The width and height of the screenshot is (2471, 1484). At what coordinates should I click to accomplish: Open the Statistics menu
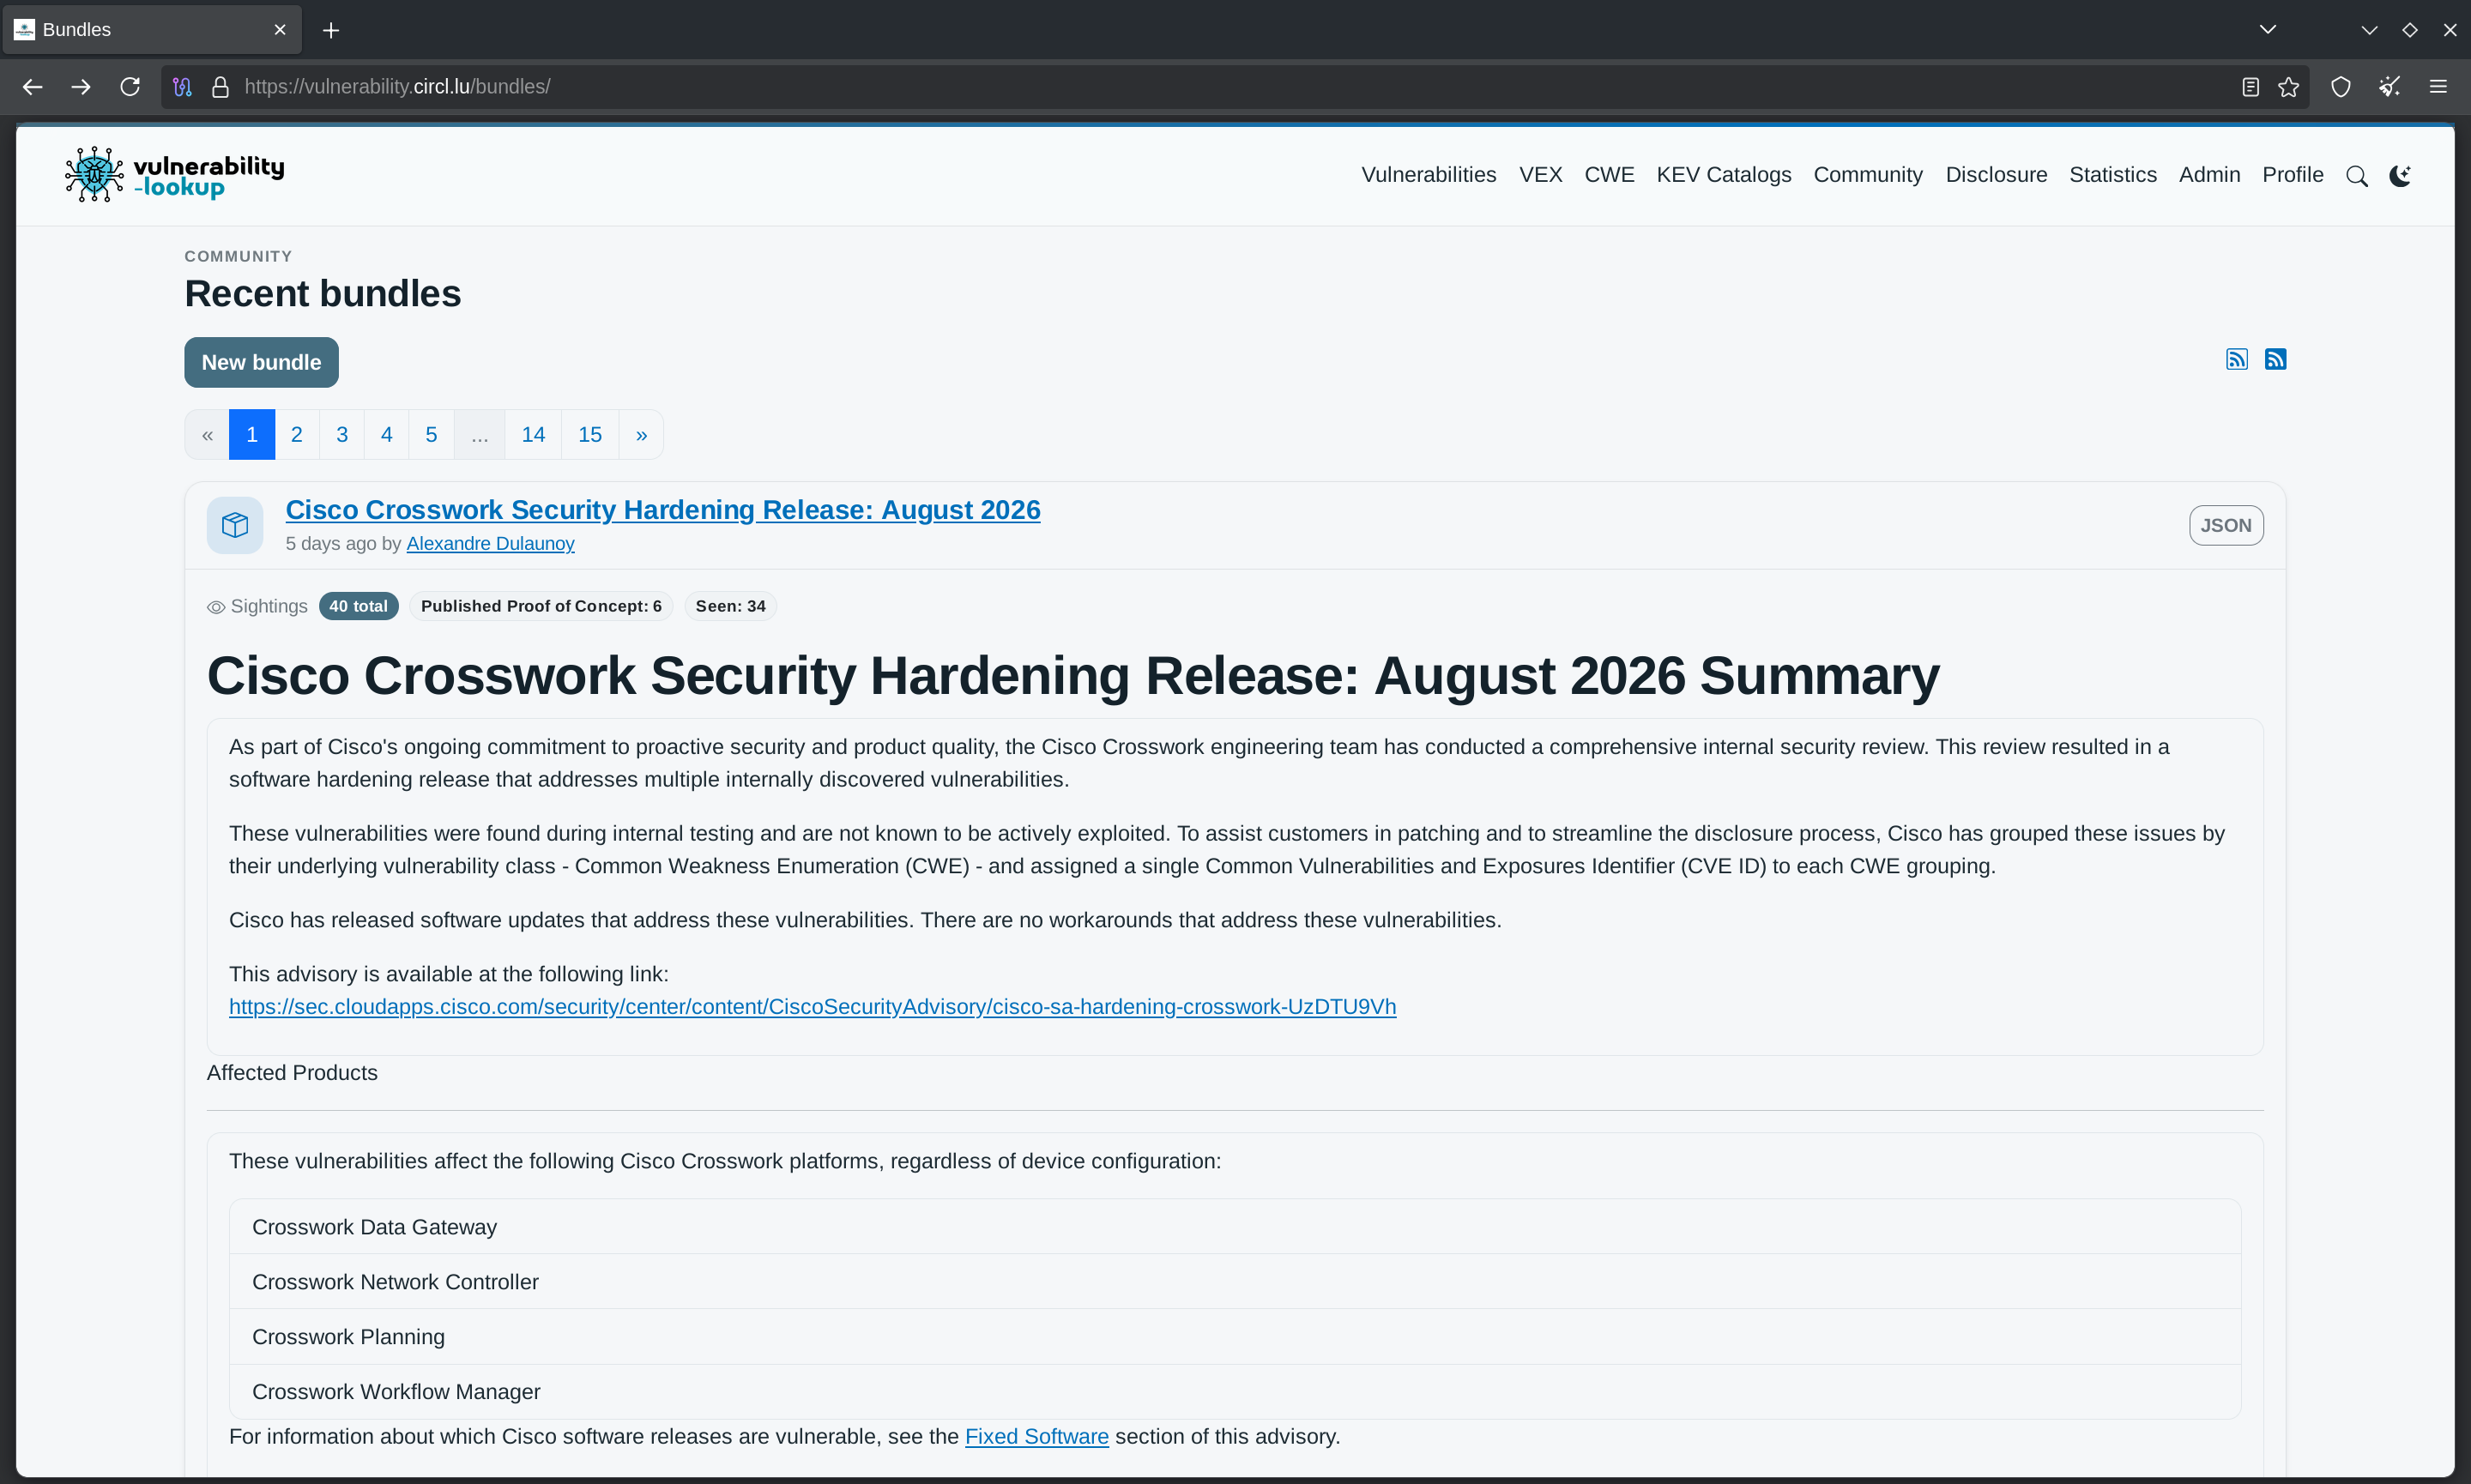point(2112,175)
